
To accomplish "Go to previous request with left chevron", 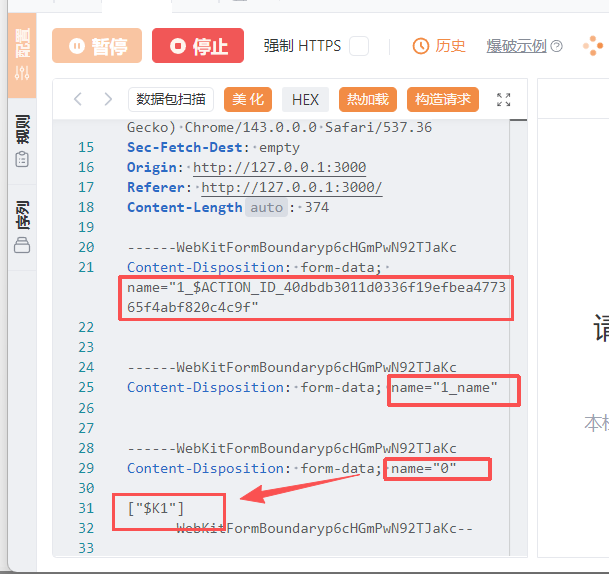I will pyautogui.click(x=78, y=99).
